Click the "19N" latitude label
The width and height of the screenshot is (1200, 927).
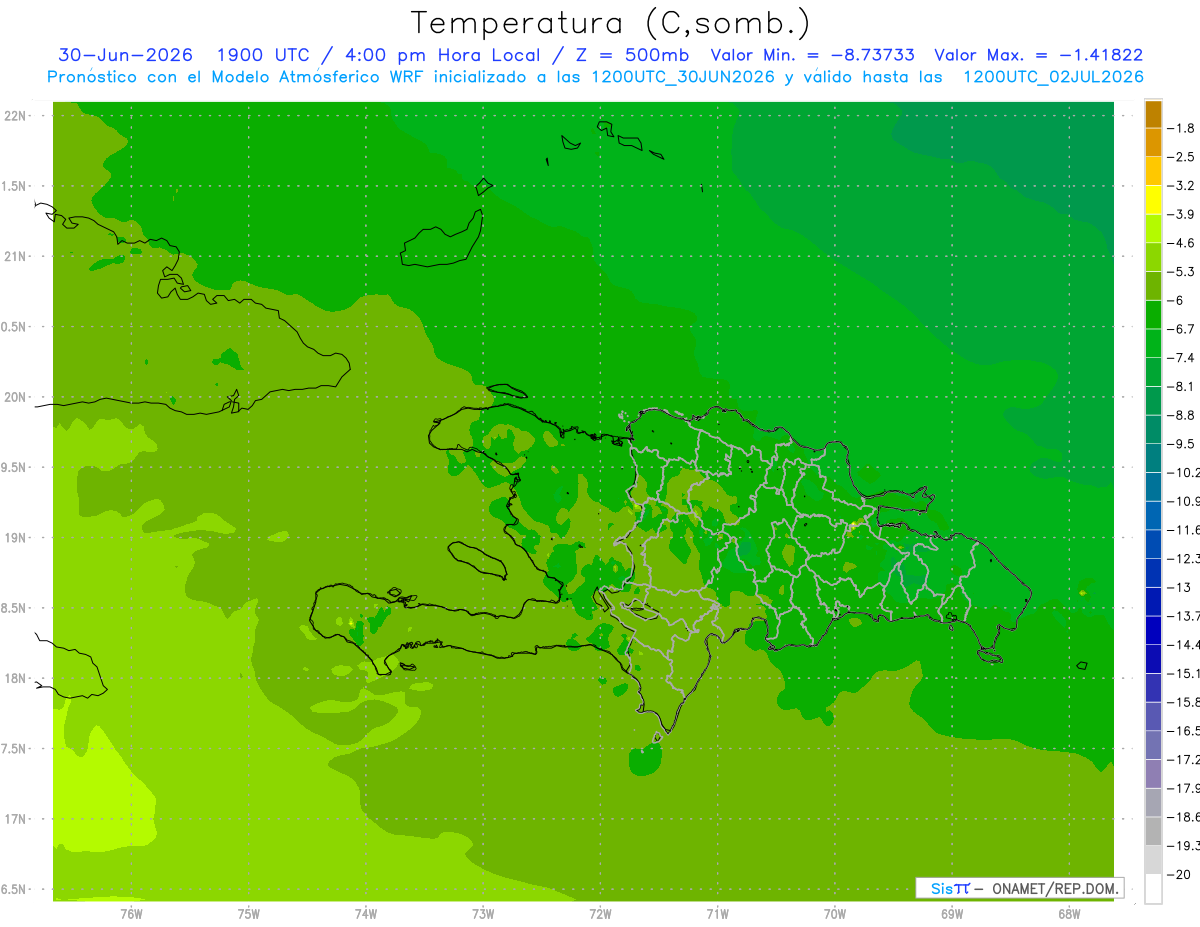[x=15, y=538]
